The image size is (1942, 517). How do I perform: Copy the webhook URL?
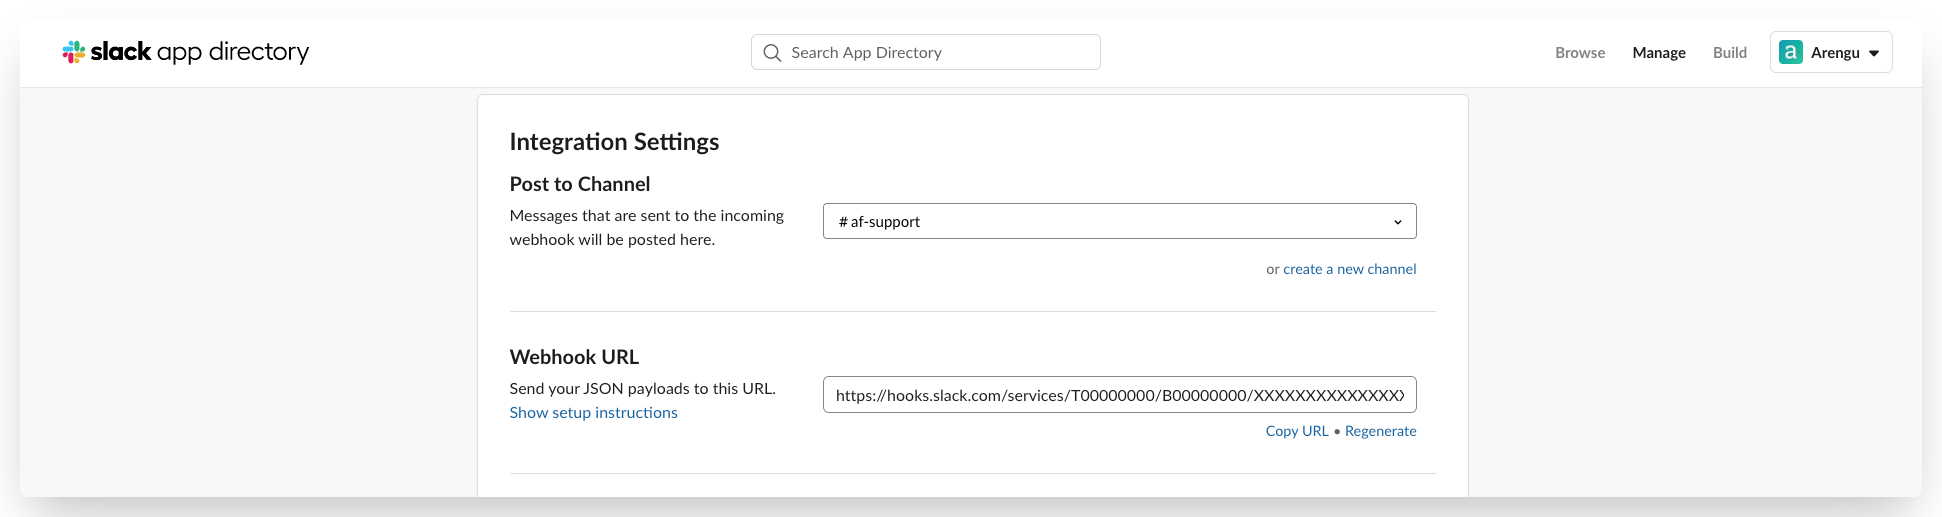tap(1297, 431)
